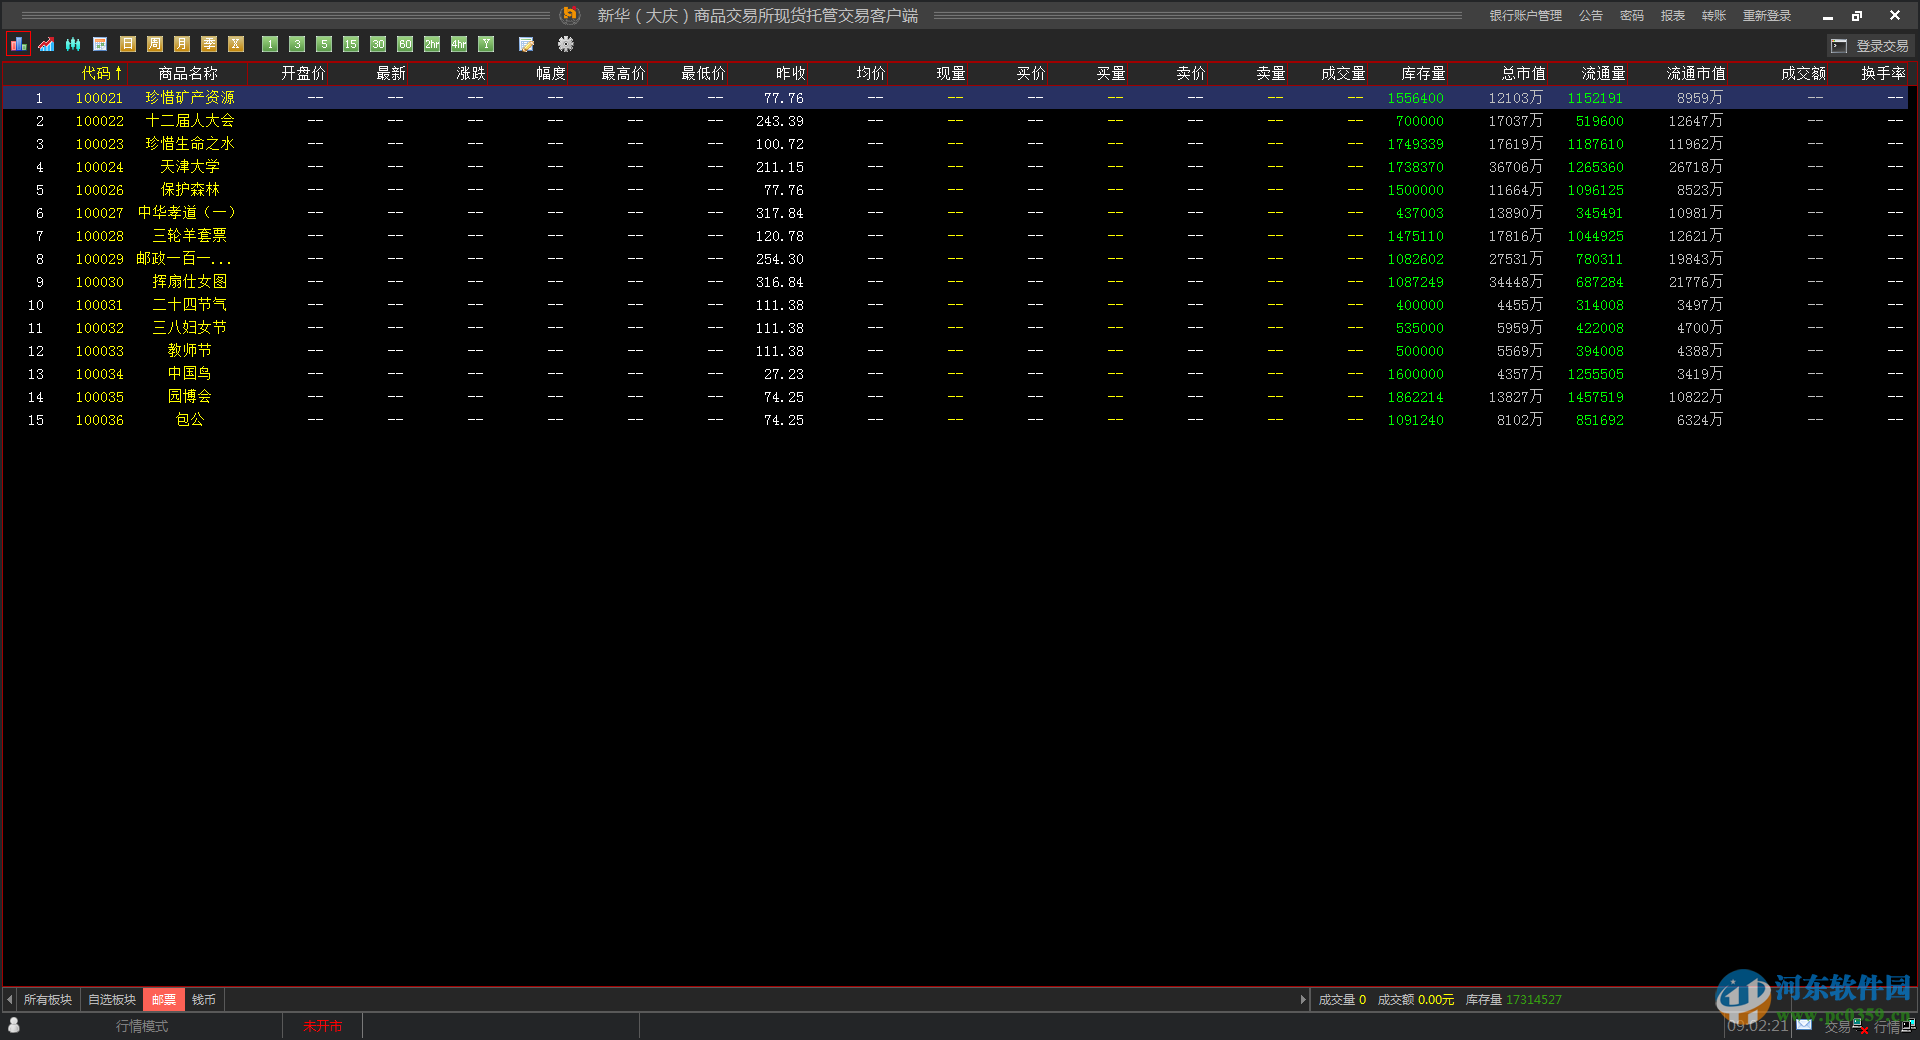
Task: Sort by the 总市值 column header
Action: [1523, 73]
